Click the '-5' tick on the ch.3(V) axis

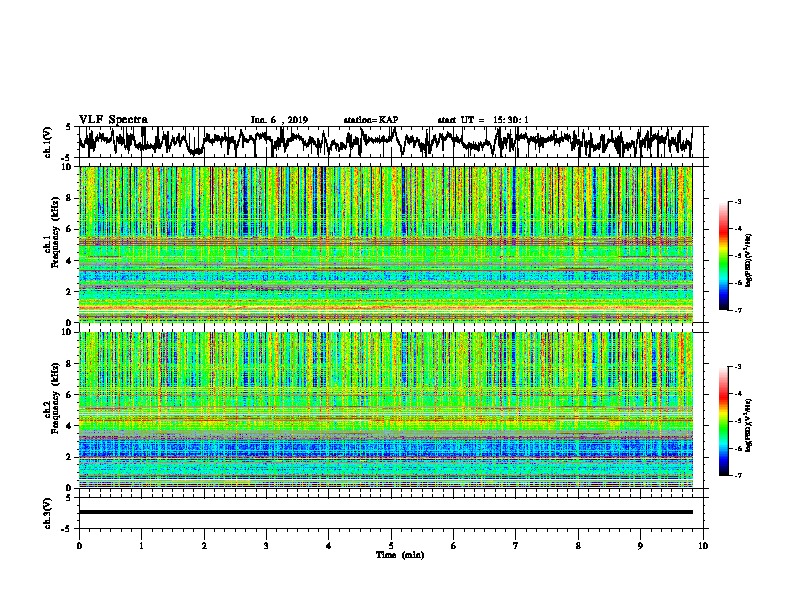[x=67, y=529]
